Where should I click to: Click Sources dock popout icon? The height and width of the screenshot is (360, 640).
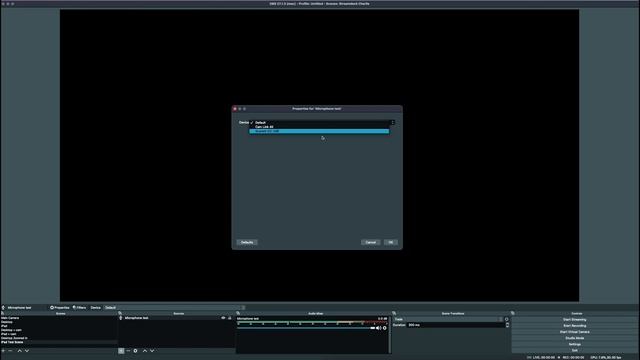pyautogui.click(x=120, y=313)
